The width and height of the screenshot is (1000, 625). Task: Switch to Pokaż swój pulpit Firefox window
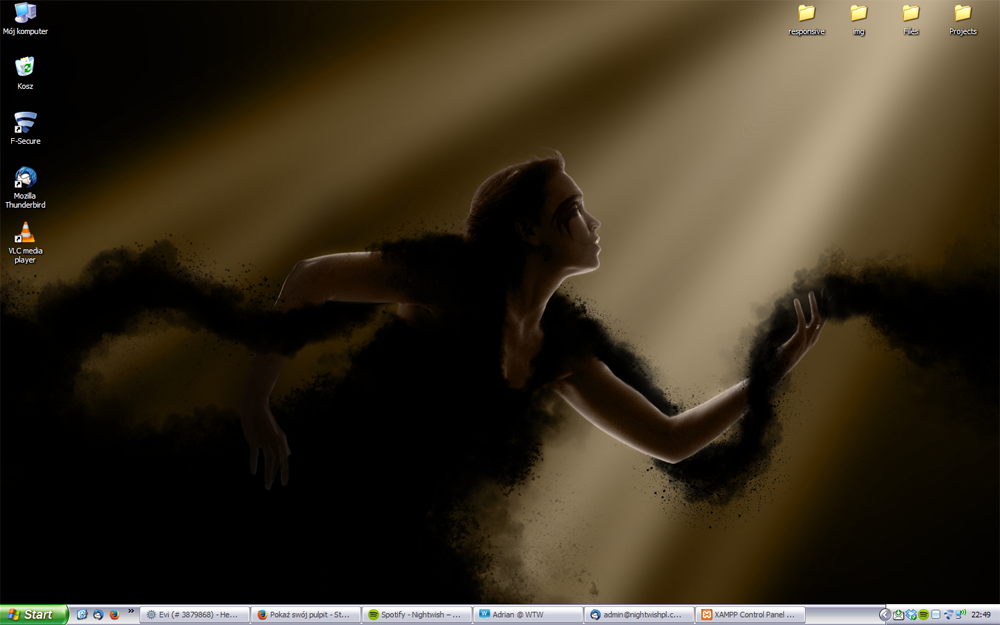305,615
